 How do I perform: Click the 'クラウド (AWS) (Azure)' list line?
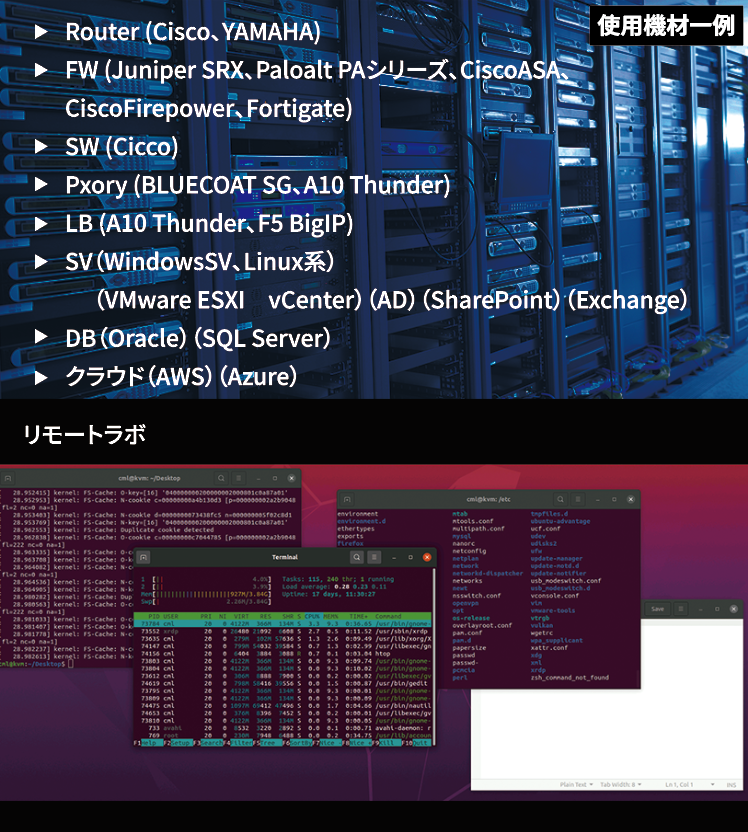(181, 376)
